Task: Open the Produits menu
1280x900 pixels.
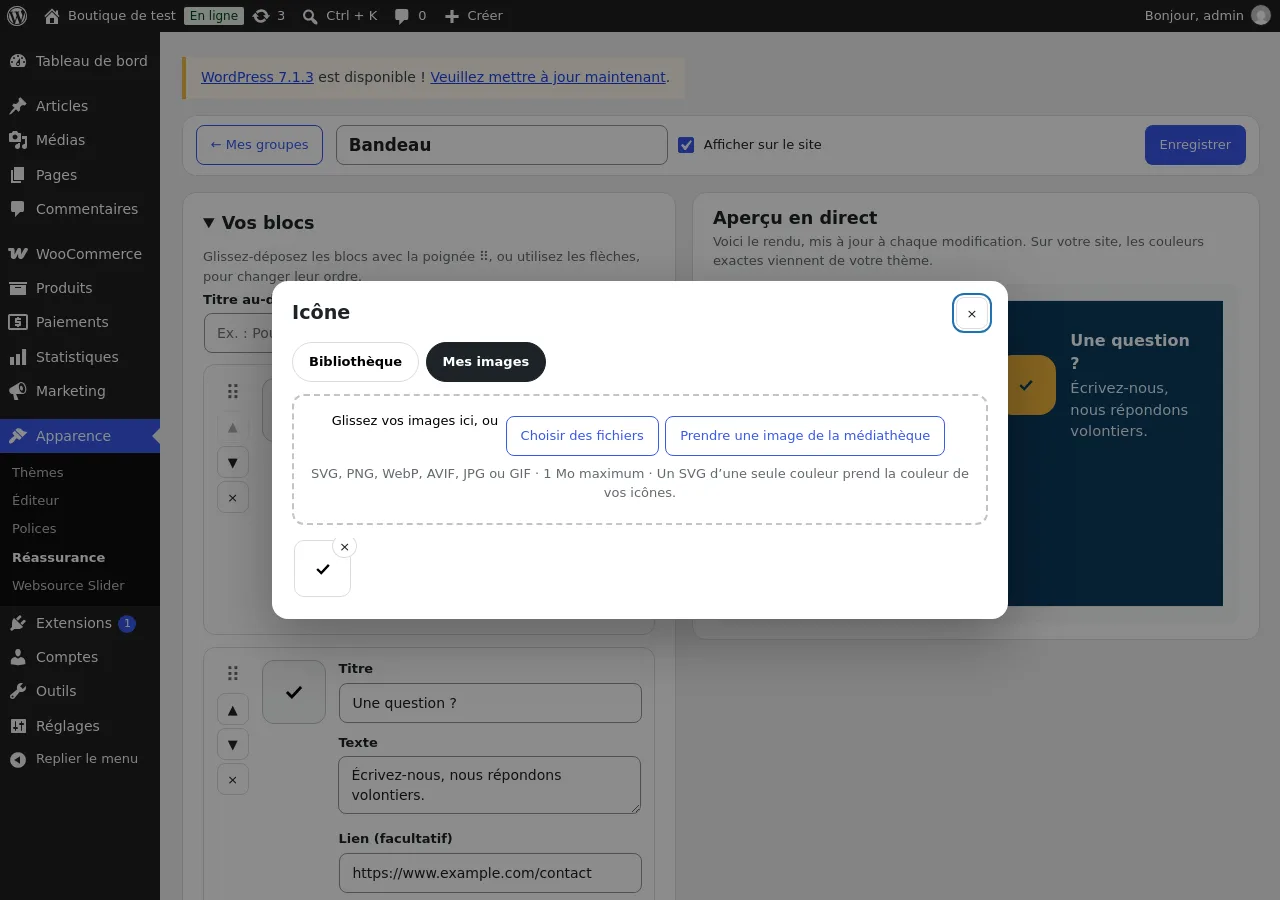Action: pyautogui.click(x=80, y=288)
